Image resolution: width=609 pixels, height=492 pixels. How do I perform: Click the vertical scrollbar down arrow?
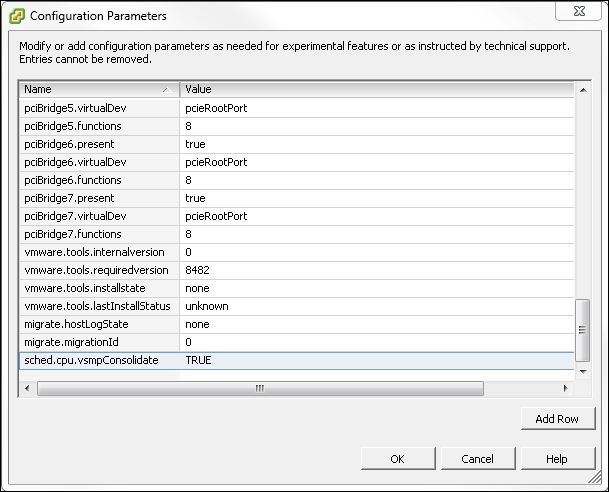point(583,372)
